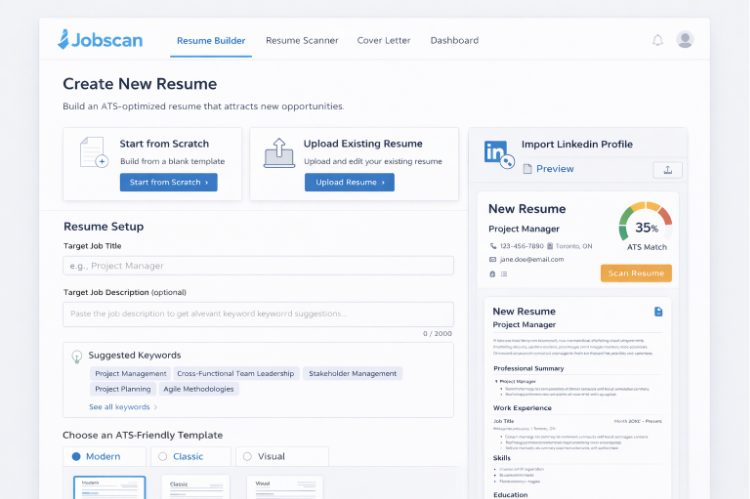Open the notifications bell

658,40
